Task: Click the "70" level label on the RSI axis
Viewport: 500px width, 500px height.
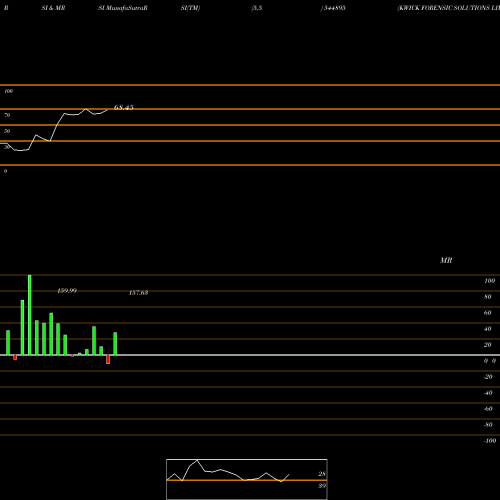Action: point(7,115)
